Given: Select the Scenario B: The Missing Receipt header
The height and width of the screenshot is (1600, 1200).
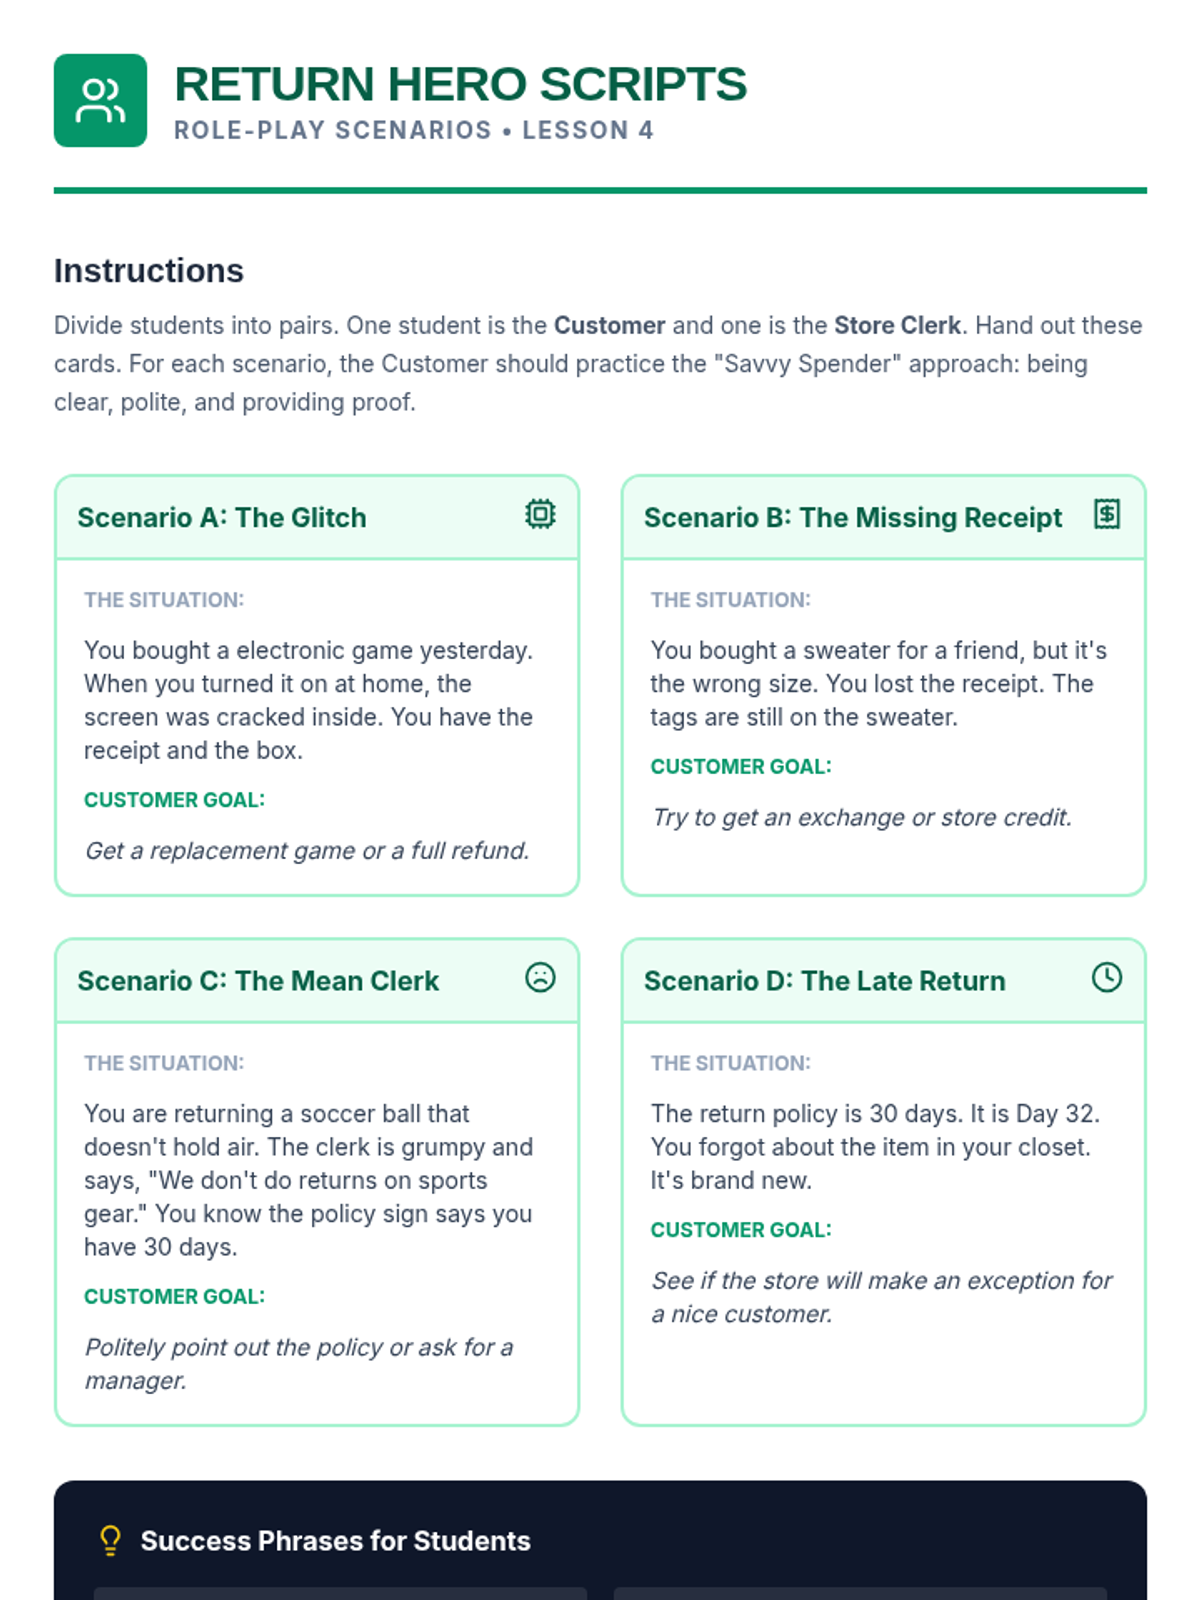Looking at the screenshot, I should pos(883,518).
